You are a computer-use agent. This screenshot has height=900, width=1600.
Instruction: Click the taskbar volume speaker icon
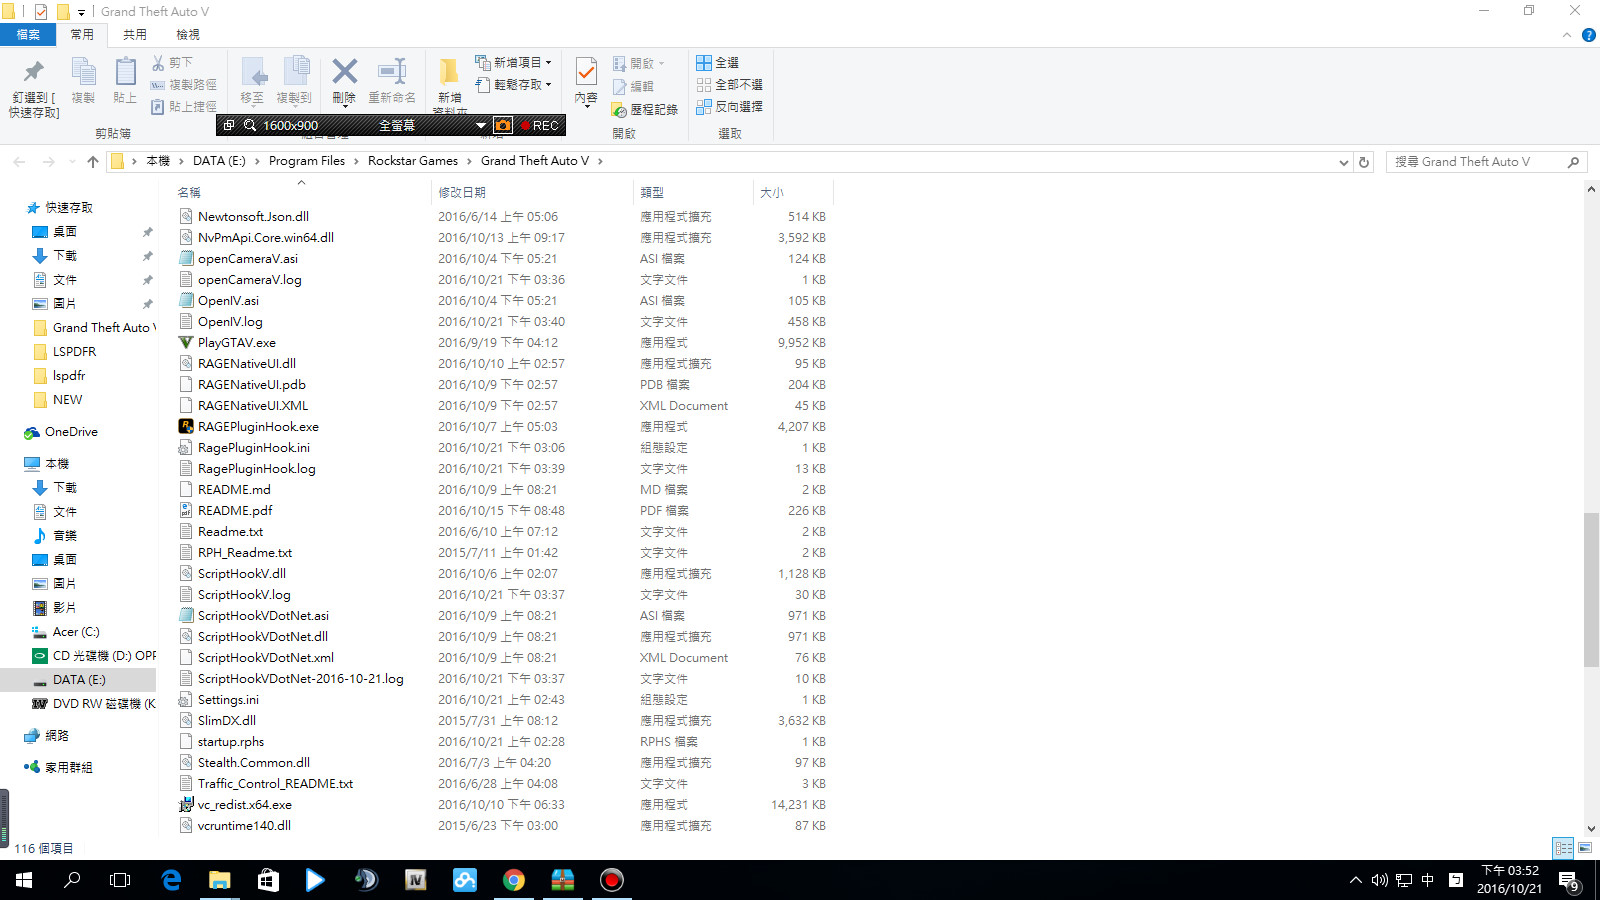tap(1380, 880)
